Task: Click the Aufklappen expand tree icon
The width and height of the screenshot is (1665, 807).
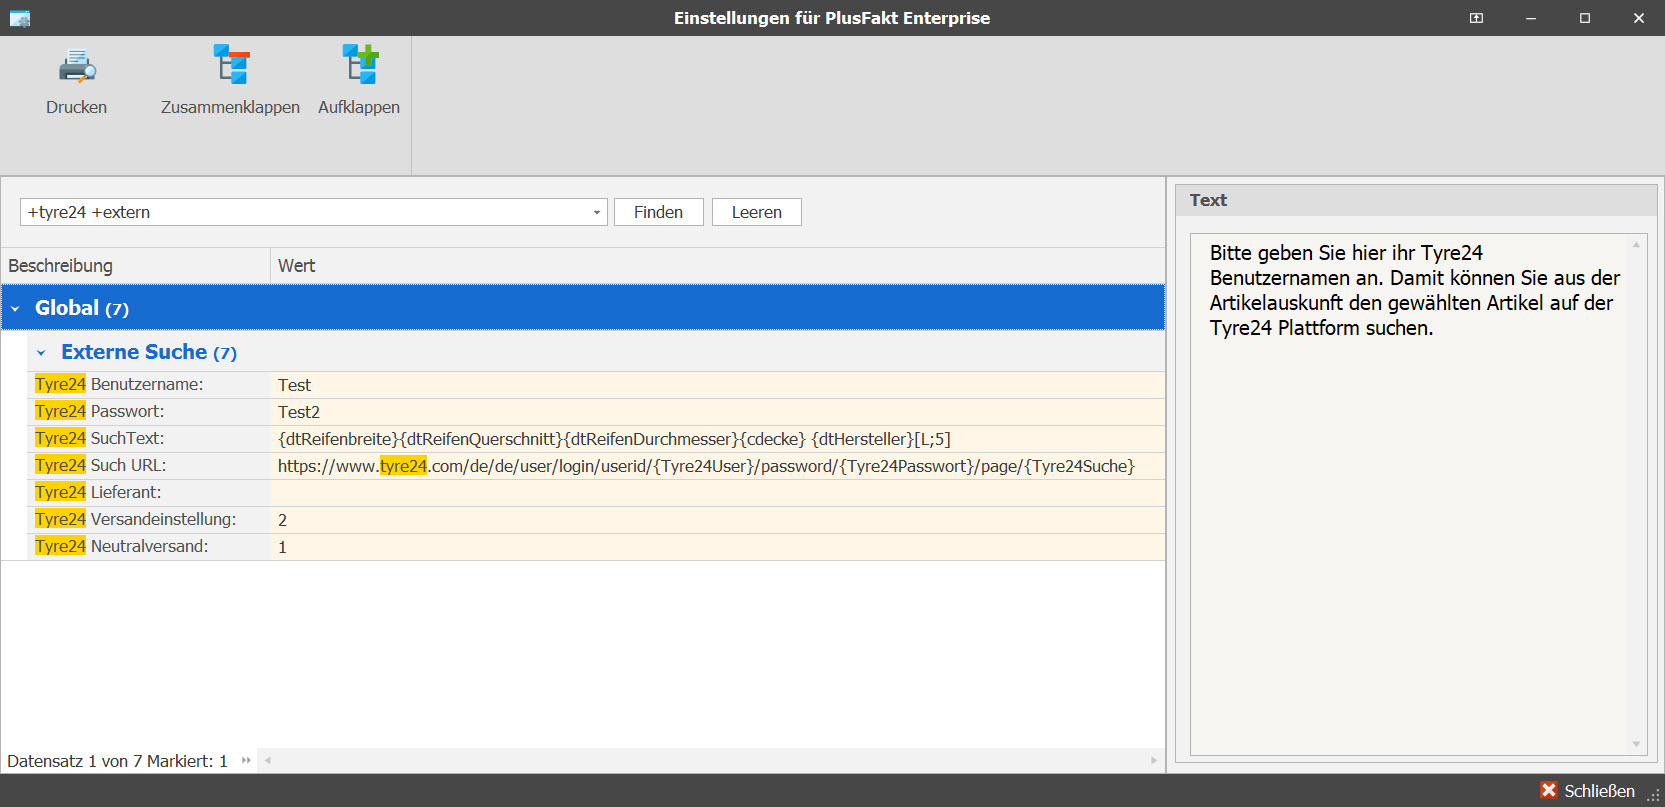Action: (359, 64)
